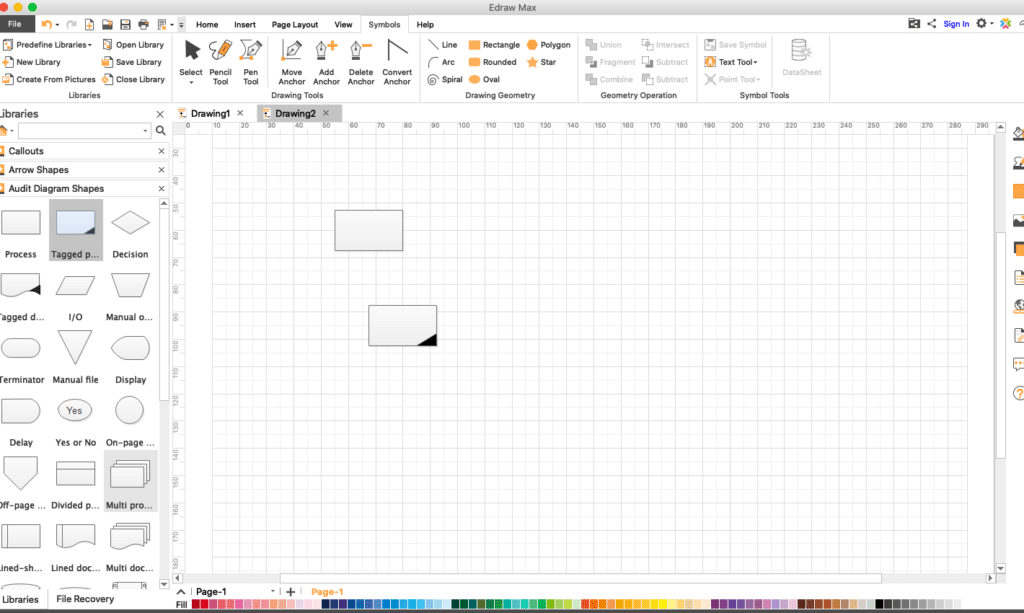
Task: Activate the Move Anchor tool
Action: (x=291, y=60)
